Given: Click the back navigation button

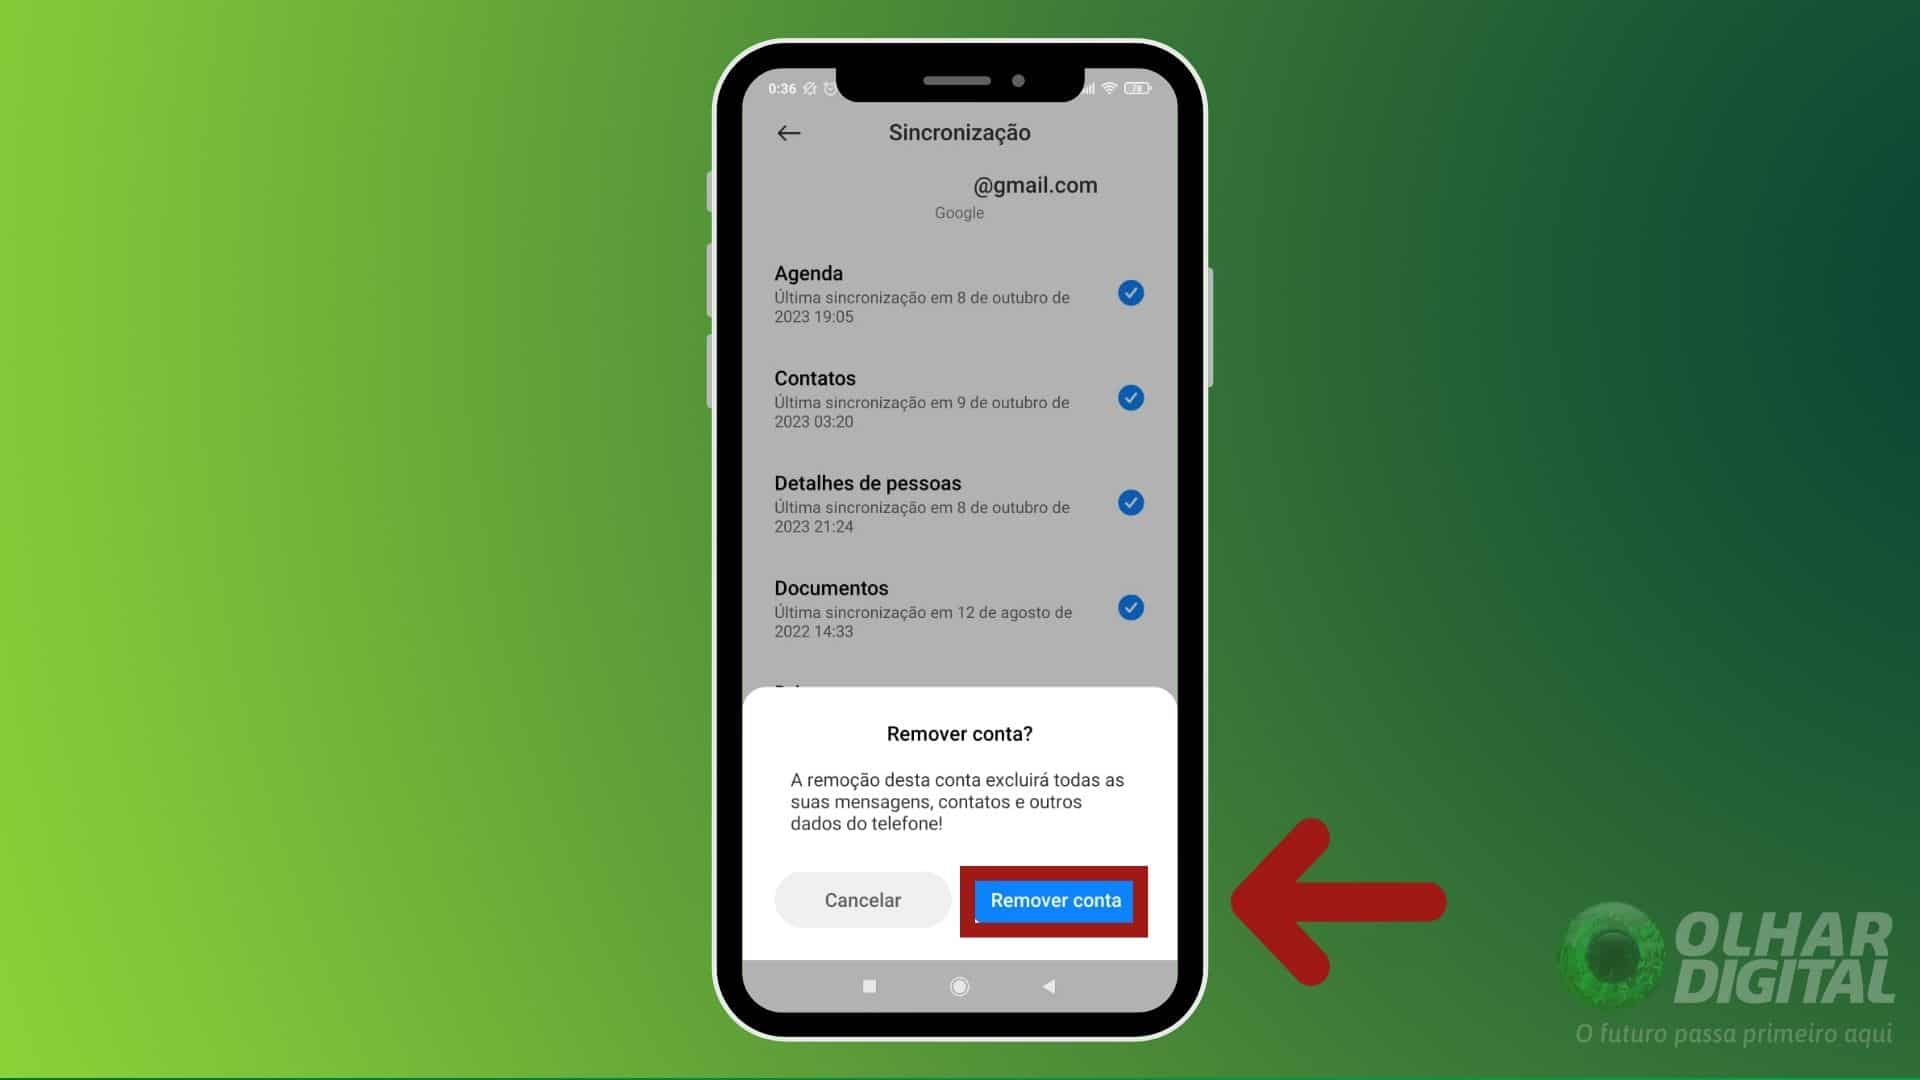Looking at the screenshot, I should [787, 131].
